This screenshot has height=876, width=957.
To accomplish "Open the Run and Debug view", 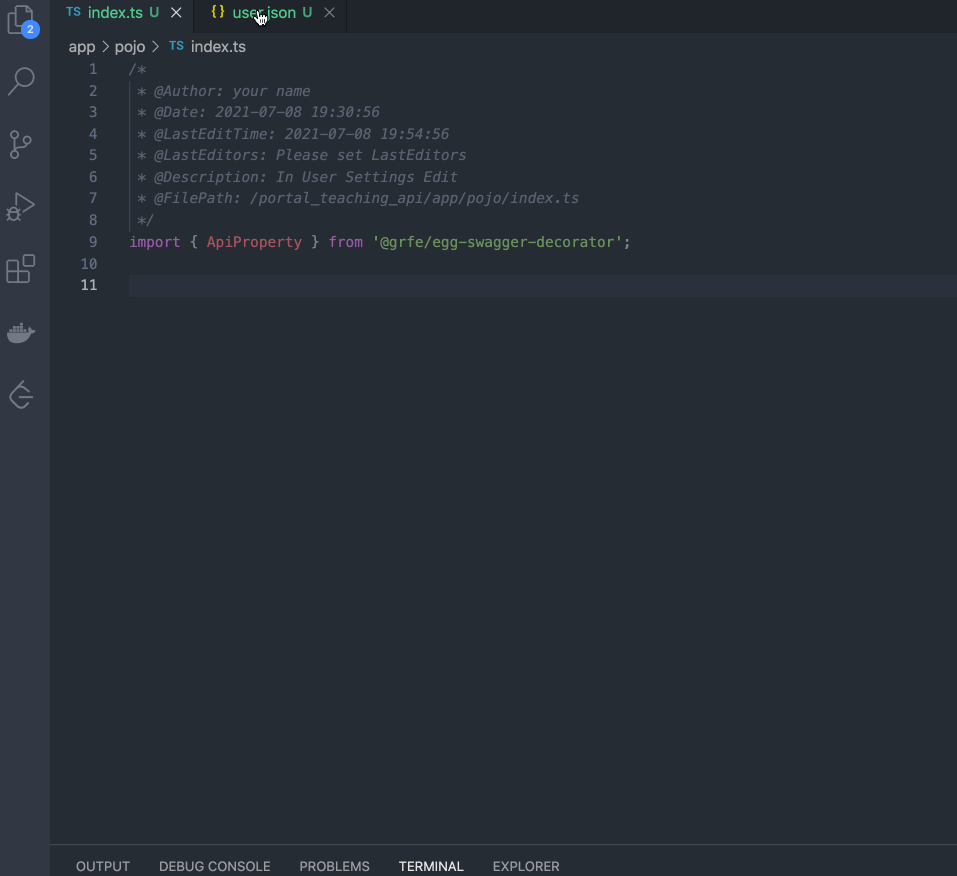I will [21, 207].
